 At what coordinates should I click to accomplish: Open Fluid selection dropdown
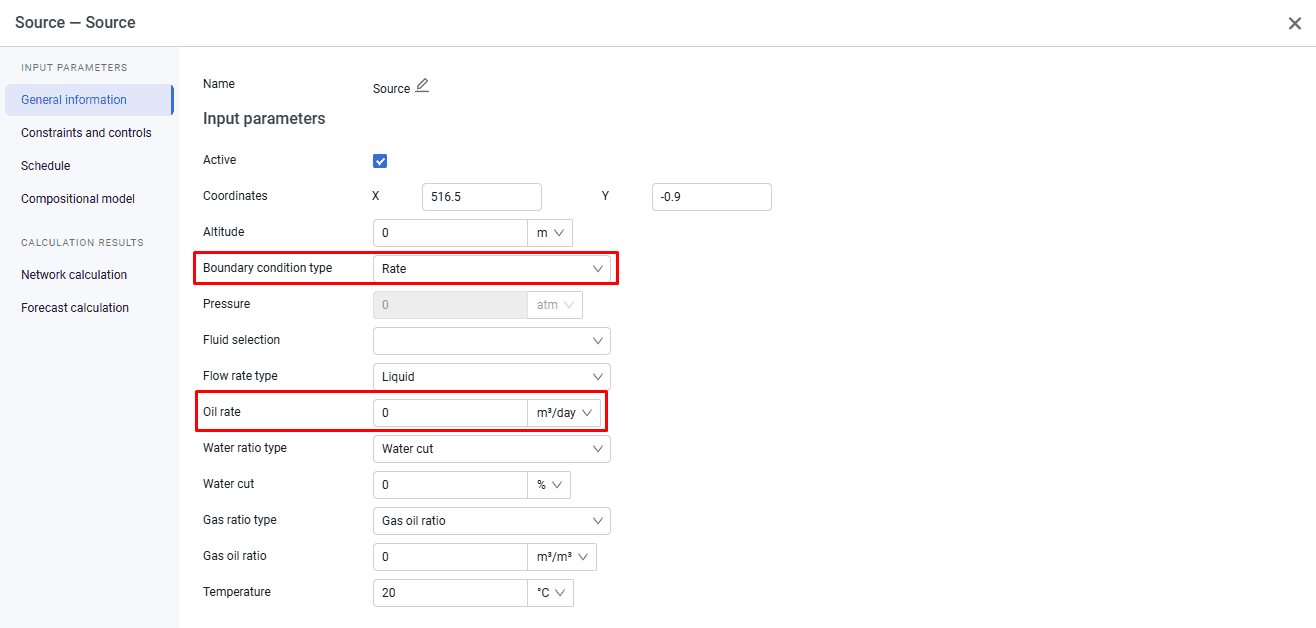(491, 341)
